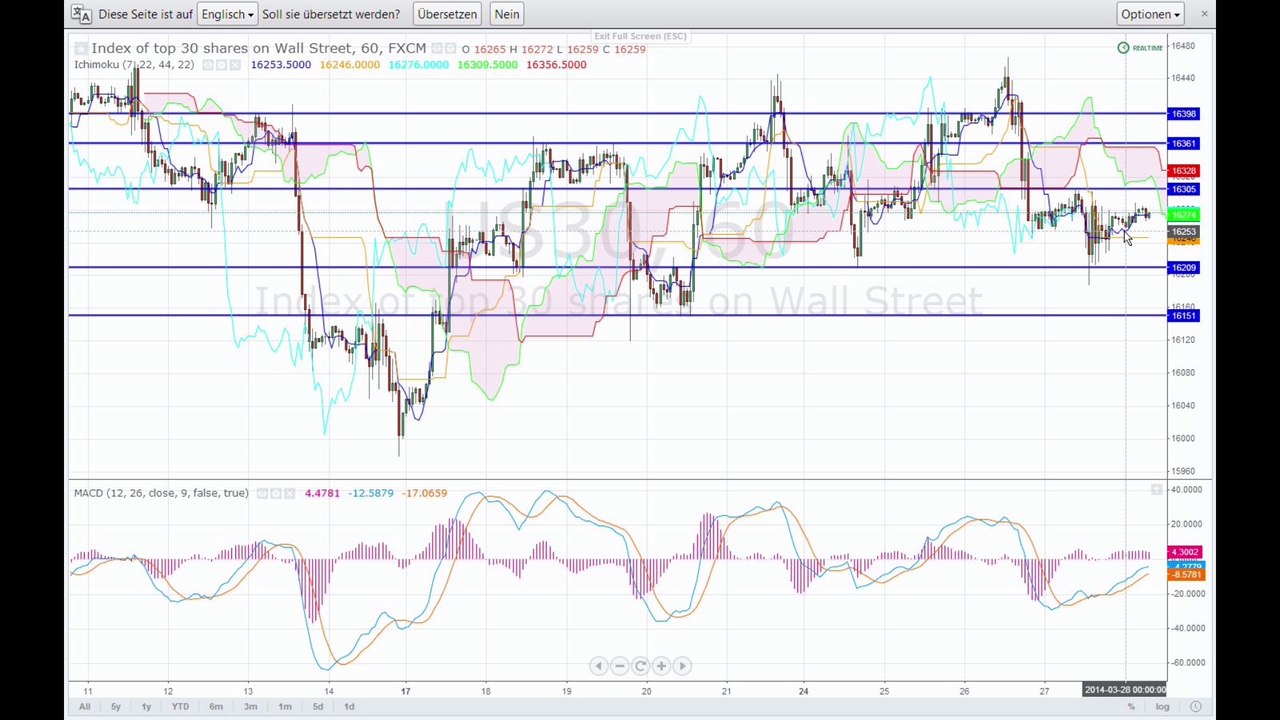Open Ichimoku indicator settings gear
The width and height of the screenshot is (1280, 720).
222,65
